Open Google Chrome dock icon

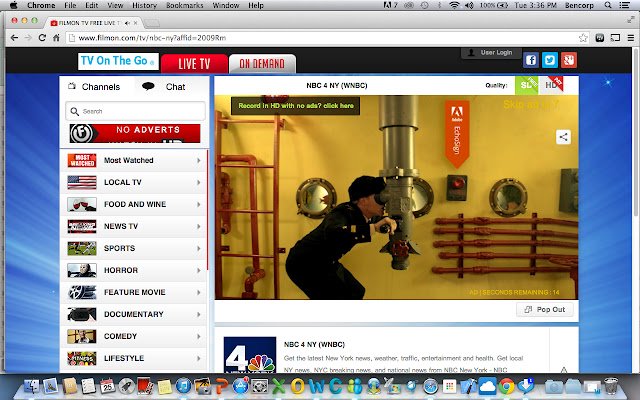point(507,386)
